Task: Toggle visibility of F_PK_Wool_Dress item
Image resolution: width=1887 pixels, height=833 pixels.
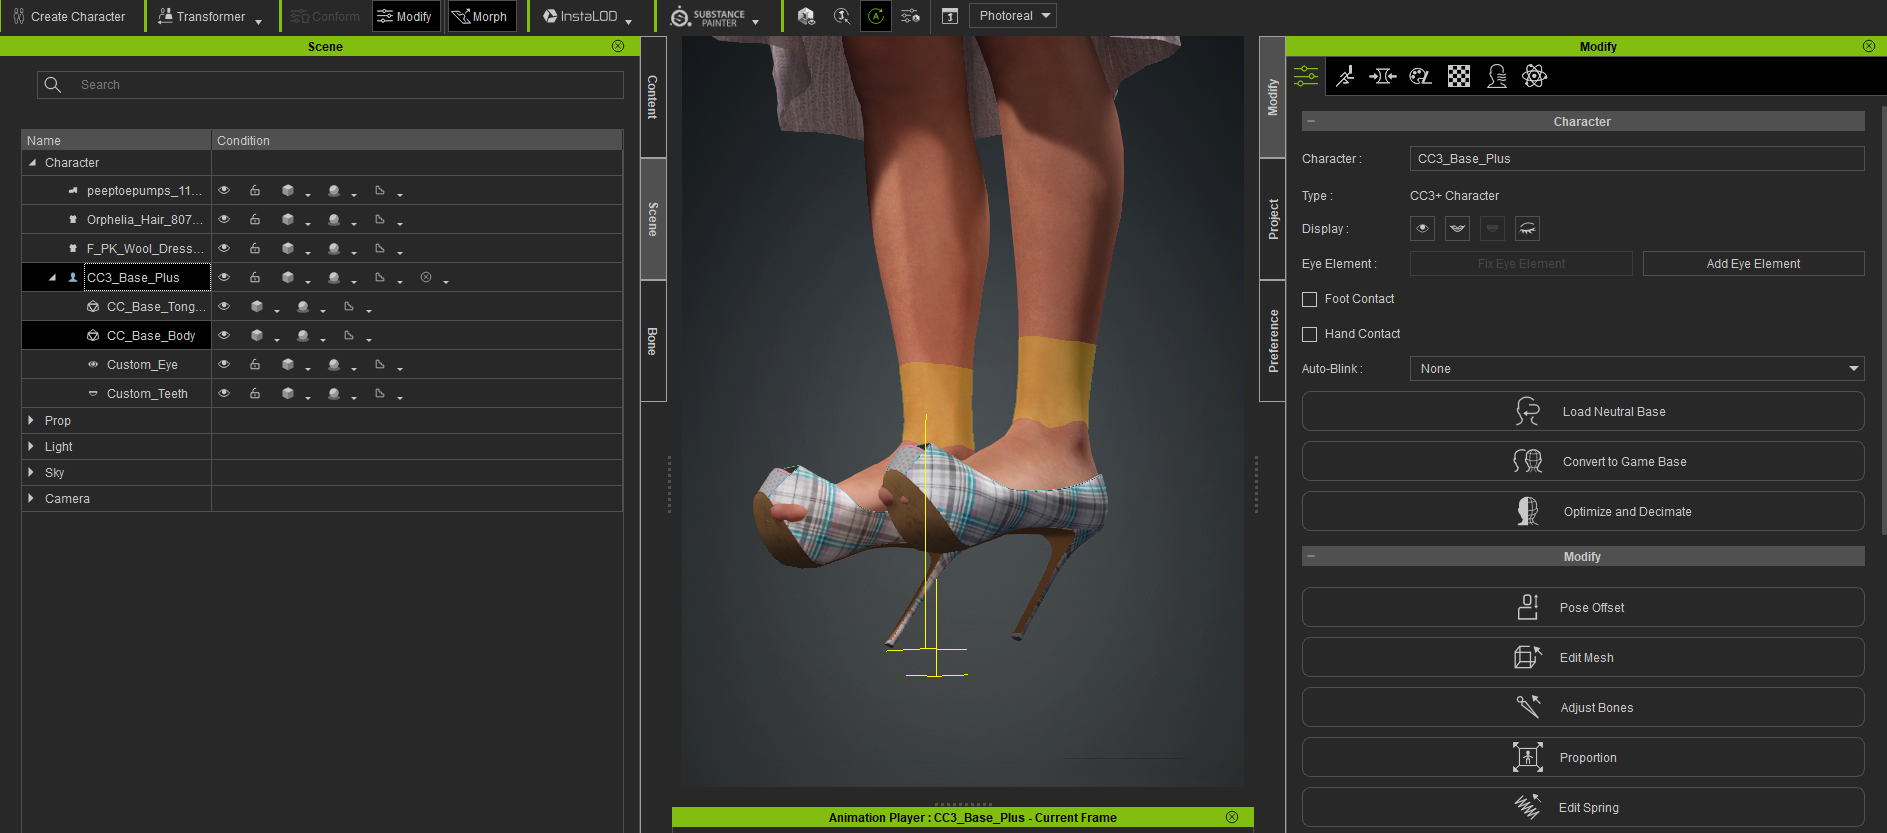Action: (x=224, y=248)
